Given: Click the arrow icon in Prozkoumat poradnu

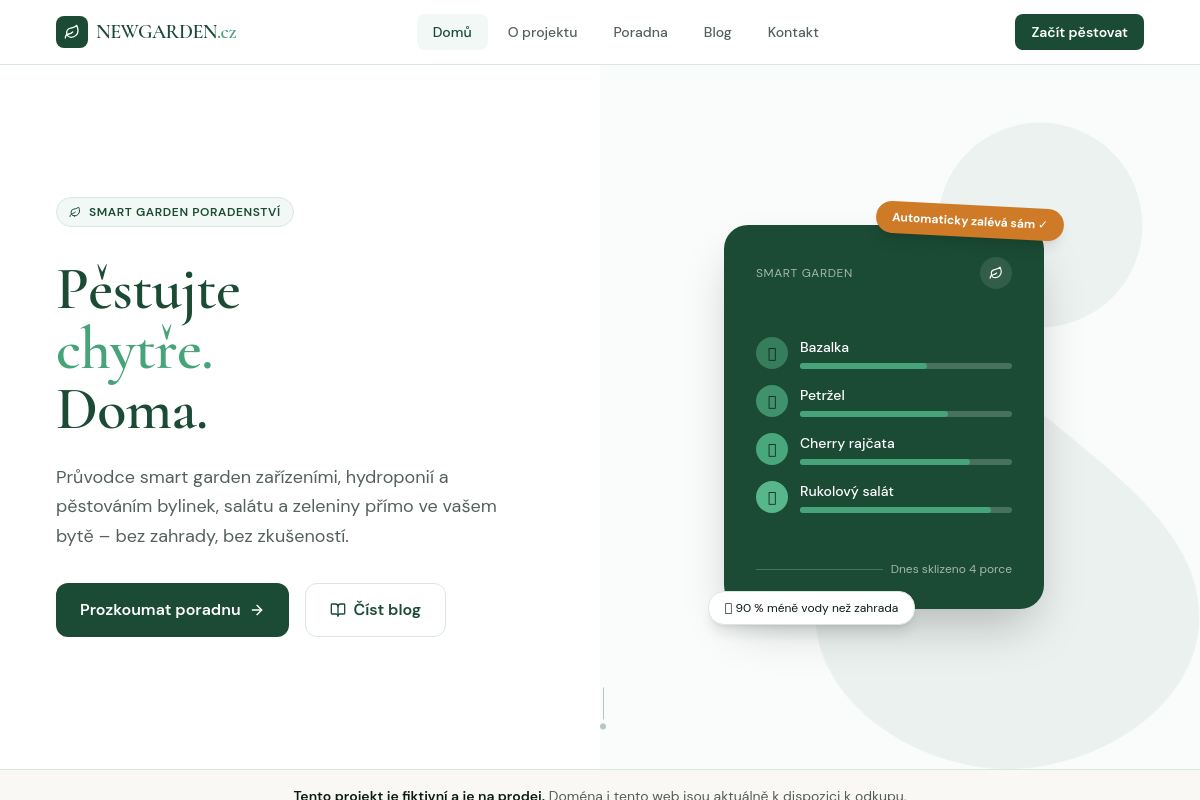Looking at the screenshot, I should 257,610.
